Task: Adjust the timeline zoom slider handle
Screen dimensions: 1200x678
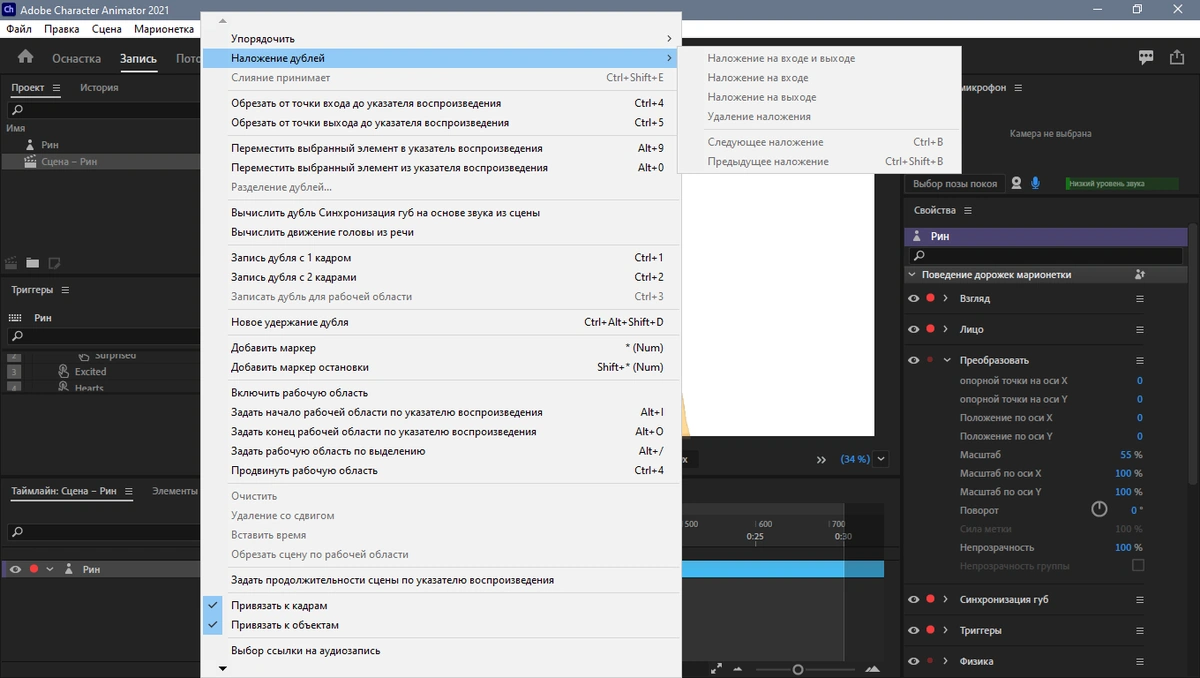Action: coord(797,669)
